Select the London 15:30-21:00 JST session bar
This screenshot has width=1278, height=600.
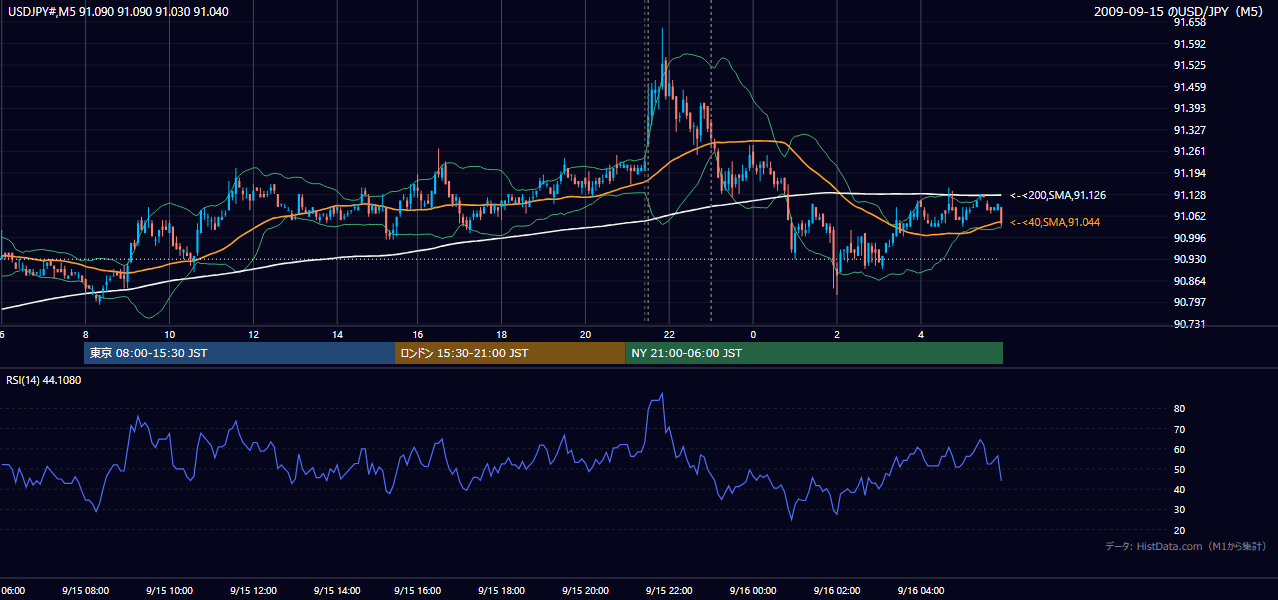pyautogui.click(x=510, y=353)
